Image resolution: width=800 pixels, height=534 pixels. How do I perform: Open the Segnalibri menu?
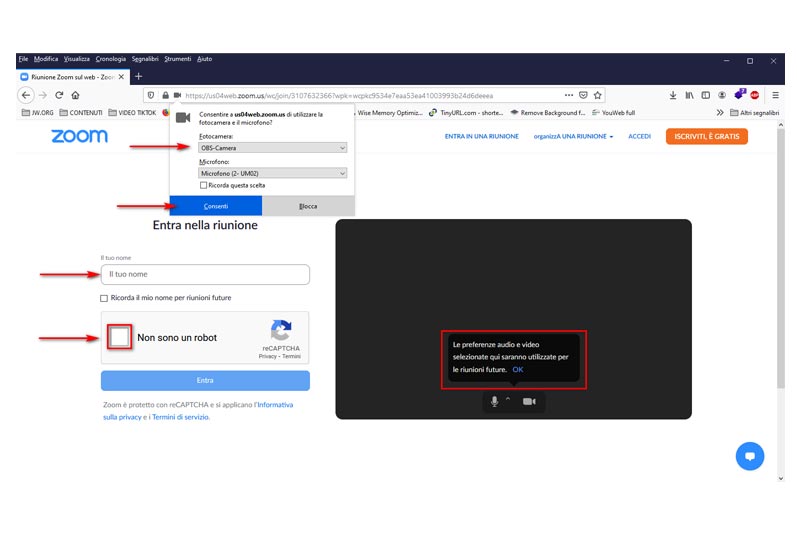tap(145, 59)
